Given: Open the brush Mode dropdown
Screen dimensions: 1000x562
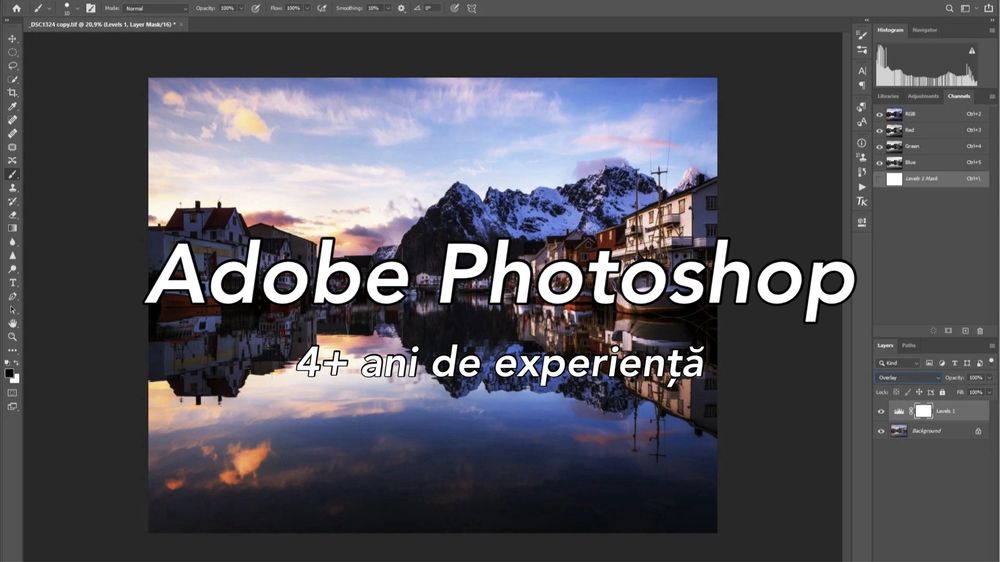Looking at the screenshot, I should tap(155, 8).
